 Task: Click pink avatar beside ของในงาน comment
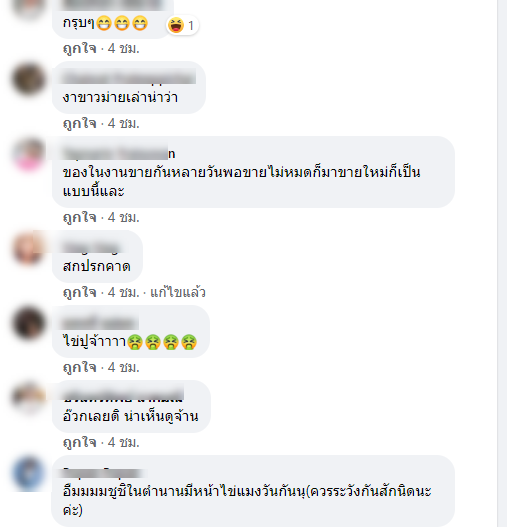click(x=29, y=155)
